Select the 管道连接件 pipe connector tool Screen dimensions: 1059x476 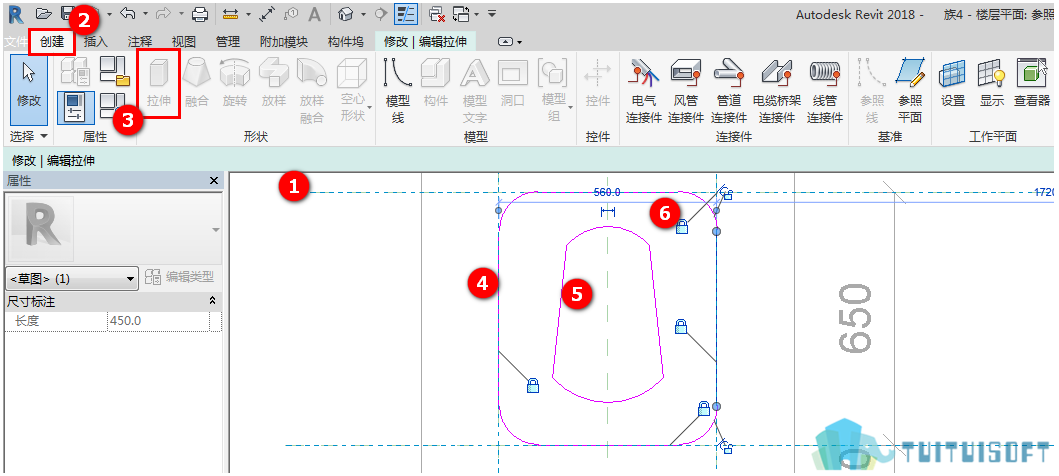point(729,90)
